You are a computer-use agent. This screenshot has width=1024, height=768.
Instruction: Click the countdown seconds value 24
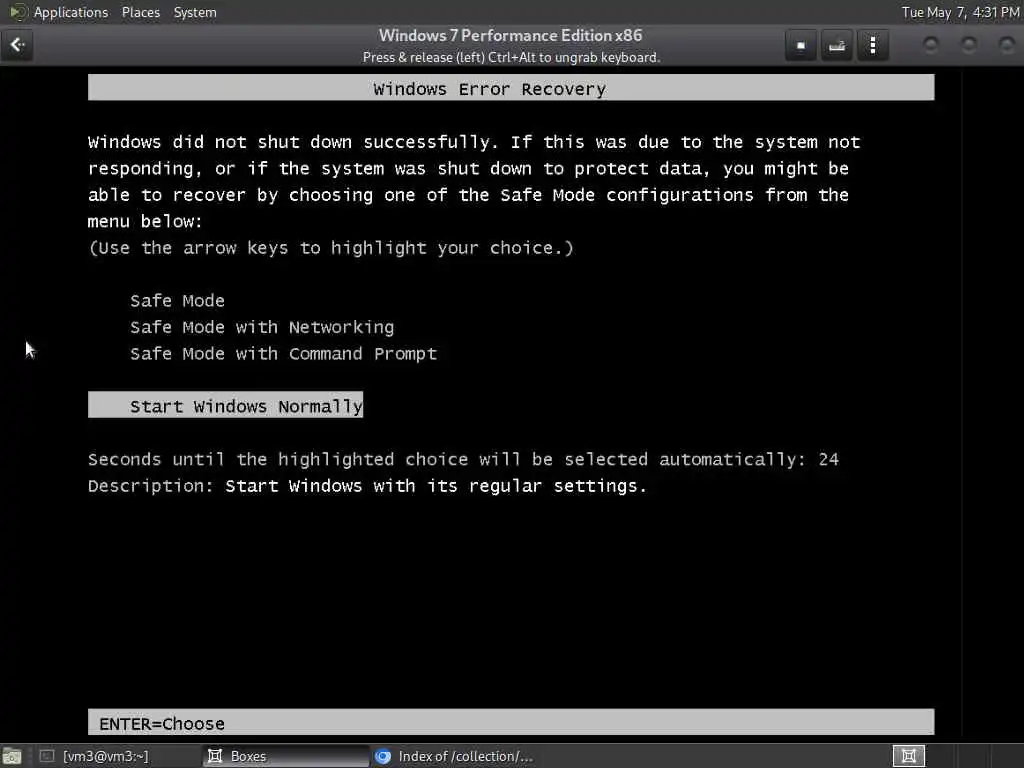click(828, 459)
